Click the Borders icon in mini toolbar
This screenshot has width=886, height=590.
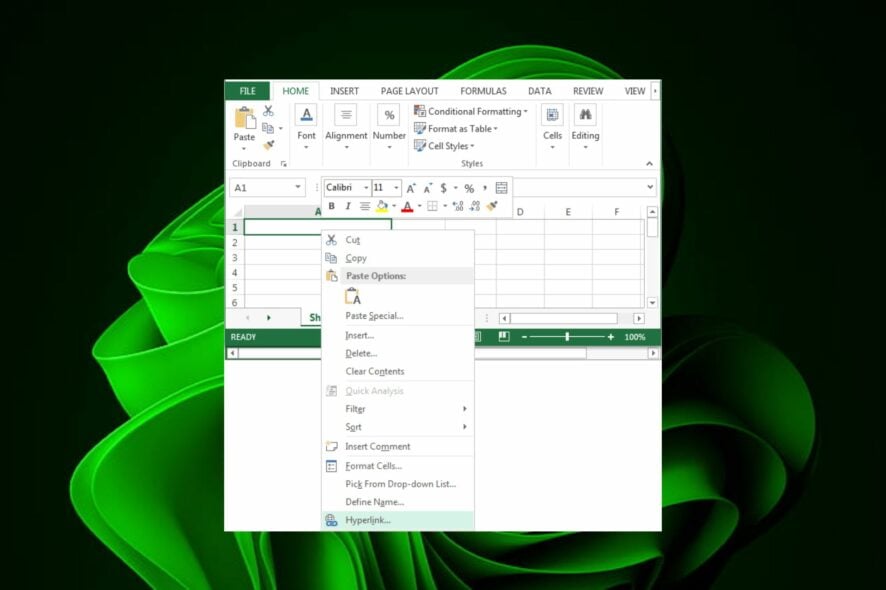[x=432, y=206]
